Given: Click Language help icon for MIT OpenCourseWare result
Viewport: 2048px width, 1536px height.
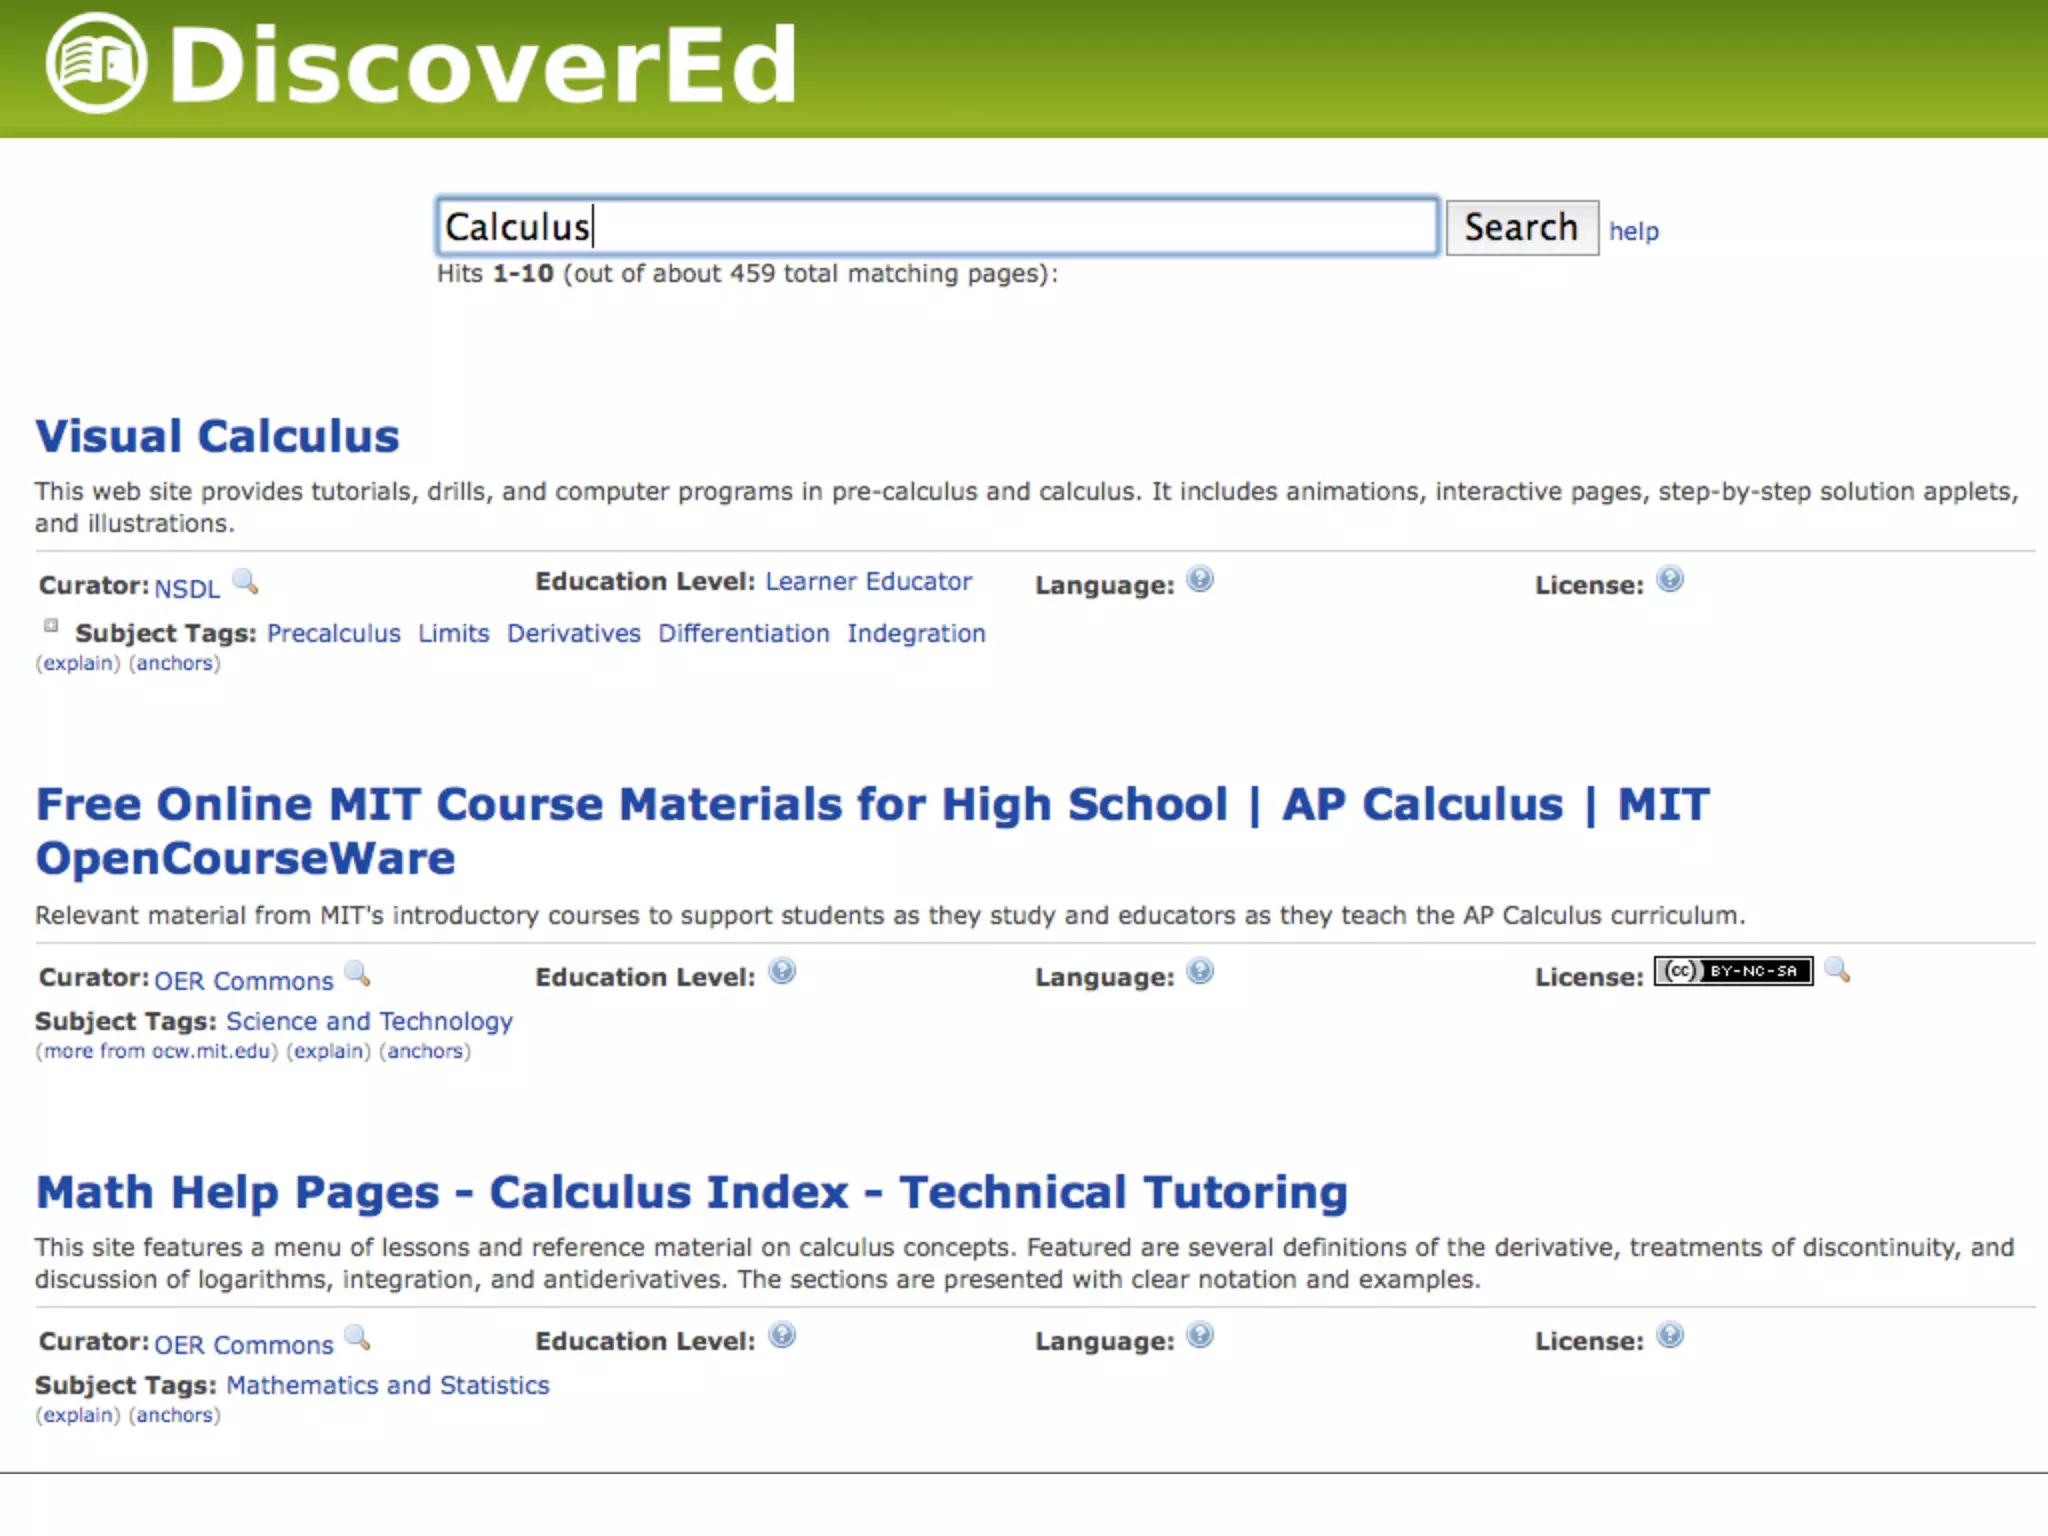Looking at the screenshot, I should tap(1199, 972).
